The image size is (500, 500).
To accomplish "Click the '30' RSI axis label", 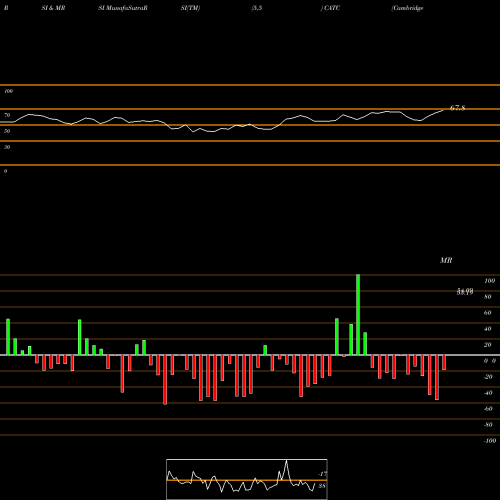I will pos(7,147).
